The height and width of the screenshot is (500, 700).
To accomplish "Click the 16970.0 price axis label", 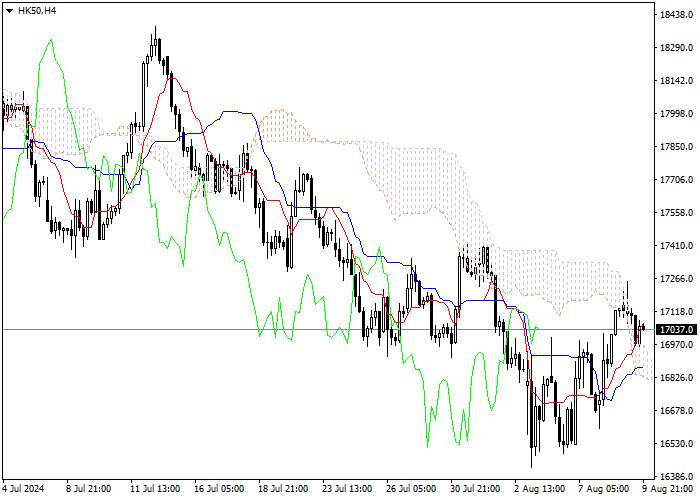I will pos(676,345).
